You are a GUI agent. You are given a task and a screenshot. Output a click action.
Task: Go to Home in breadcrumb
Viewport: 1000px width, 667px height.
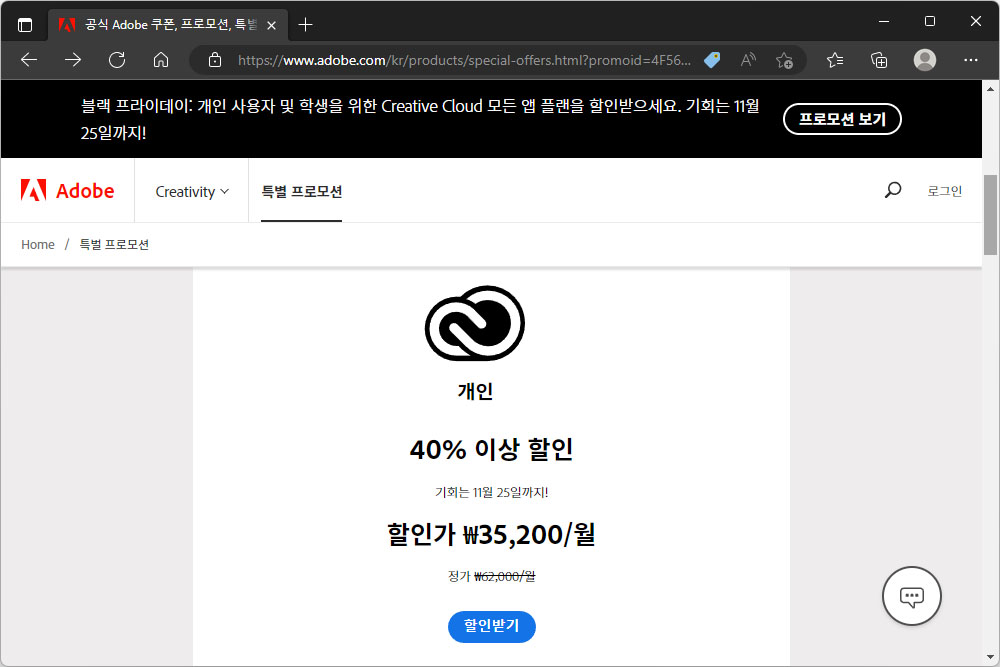pyautogui.click(x=38, y=244)
